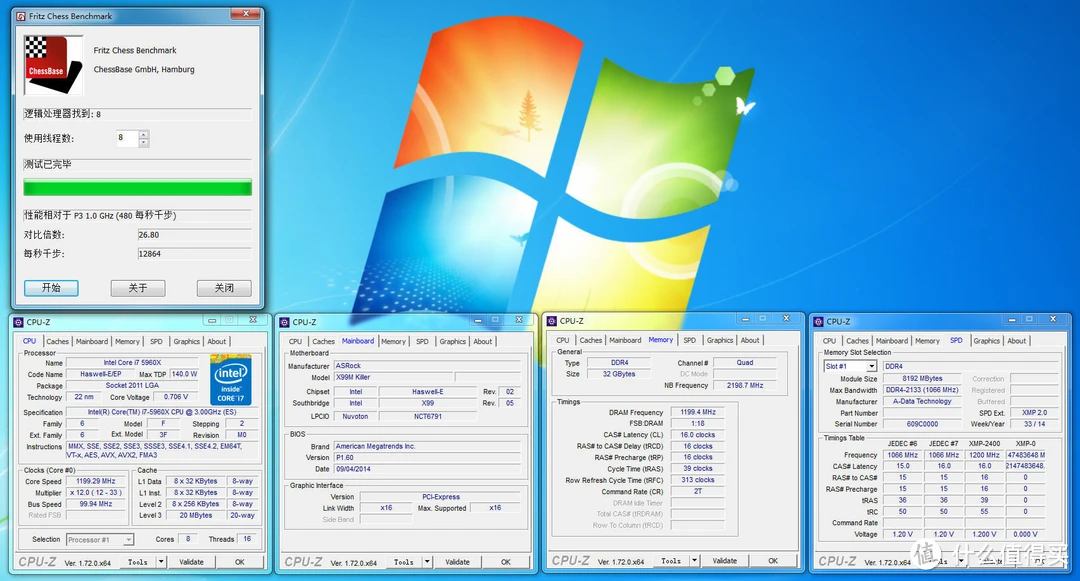Click the DRAM Frequency value 1199.4 MHz
Image resolution: width=1080 pixels, height=581 pixels.
pos(698,412)
